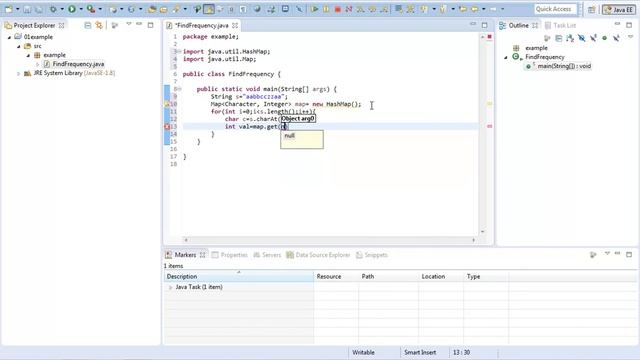This screenshot has width=640, height=360.
Task: Click the editor horizontal scrollbar
Action: (329, 240)
